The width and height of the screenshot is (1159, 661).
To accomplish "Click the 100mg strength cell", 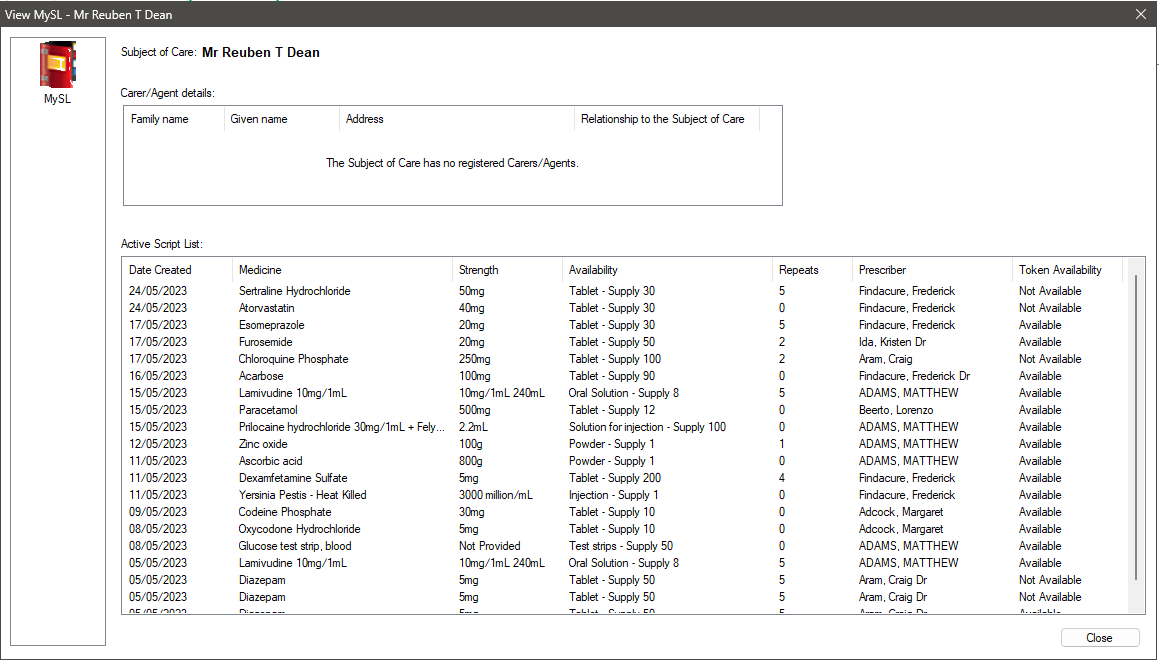I will pos(475,376).
